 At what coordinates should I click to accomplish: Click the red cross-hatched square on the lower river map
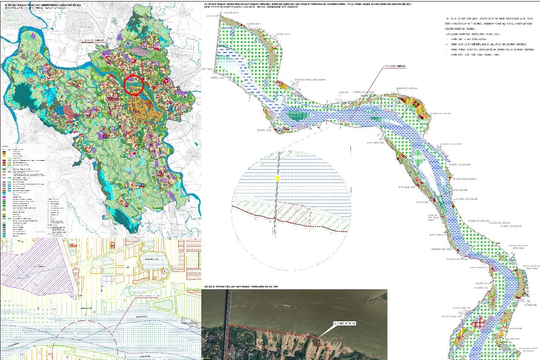478,323
